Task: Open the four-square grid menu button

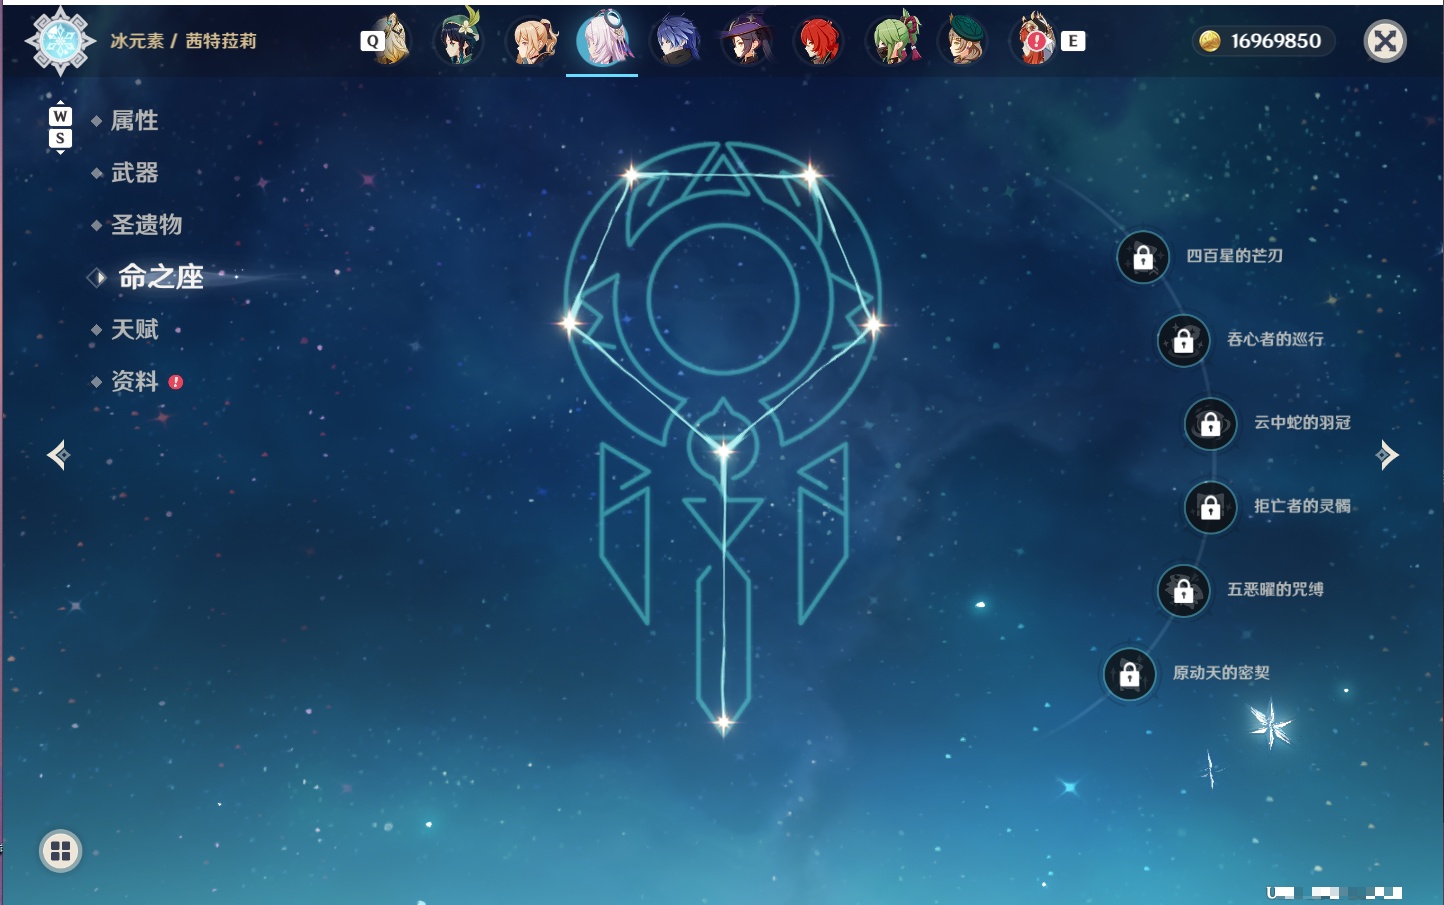Action: [60, 851]
